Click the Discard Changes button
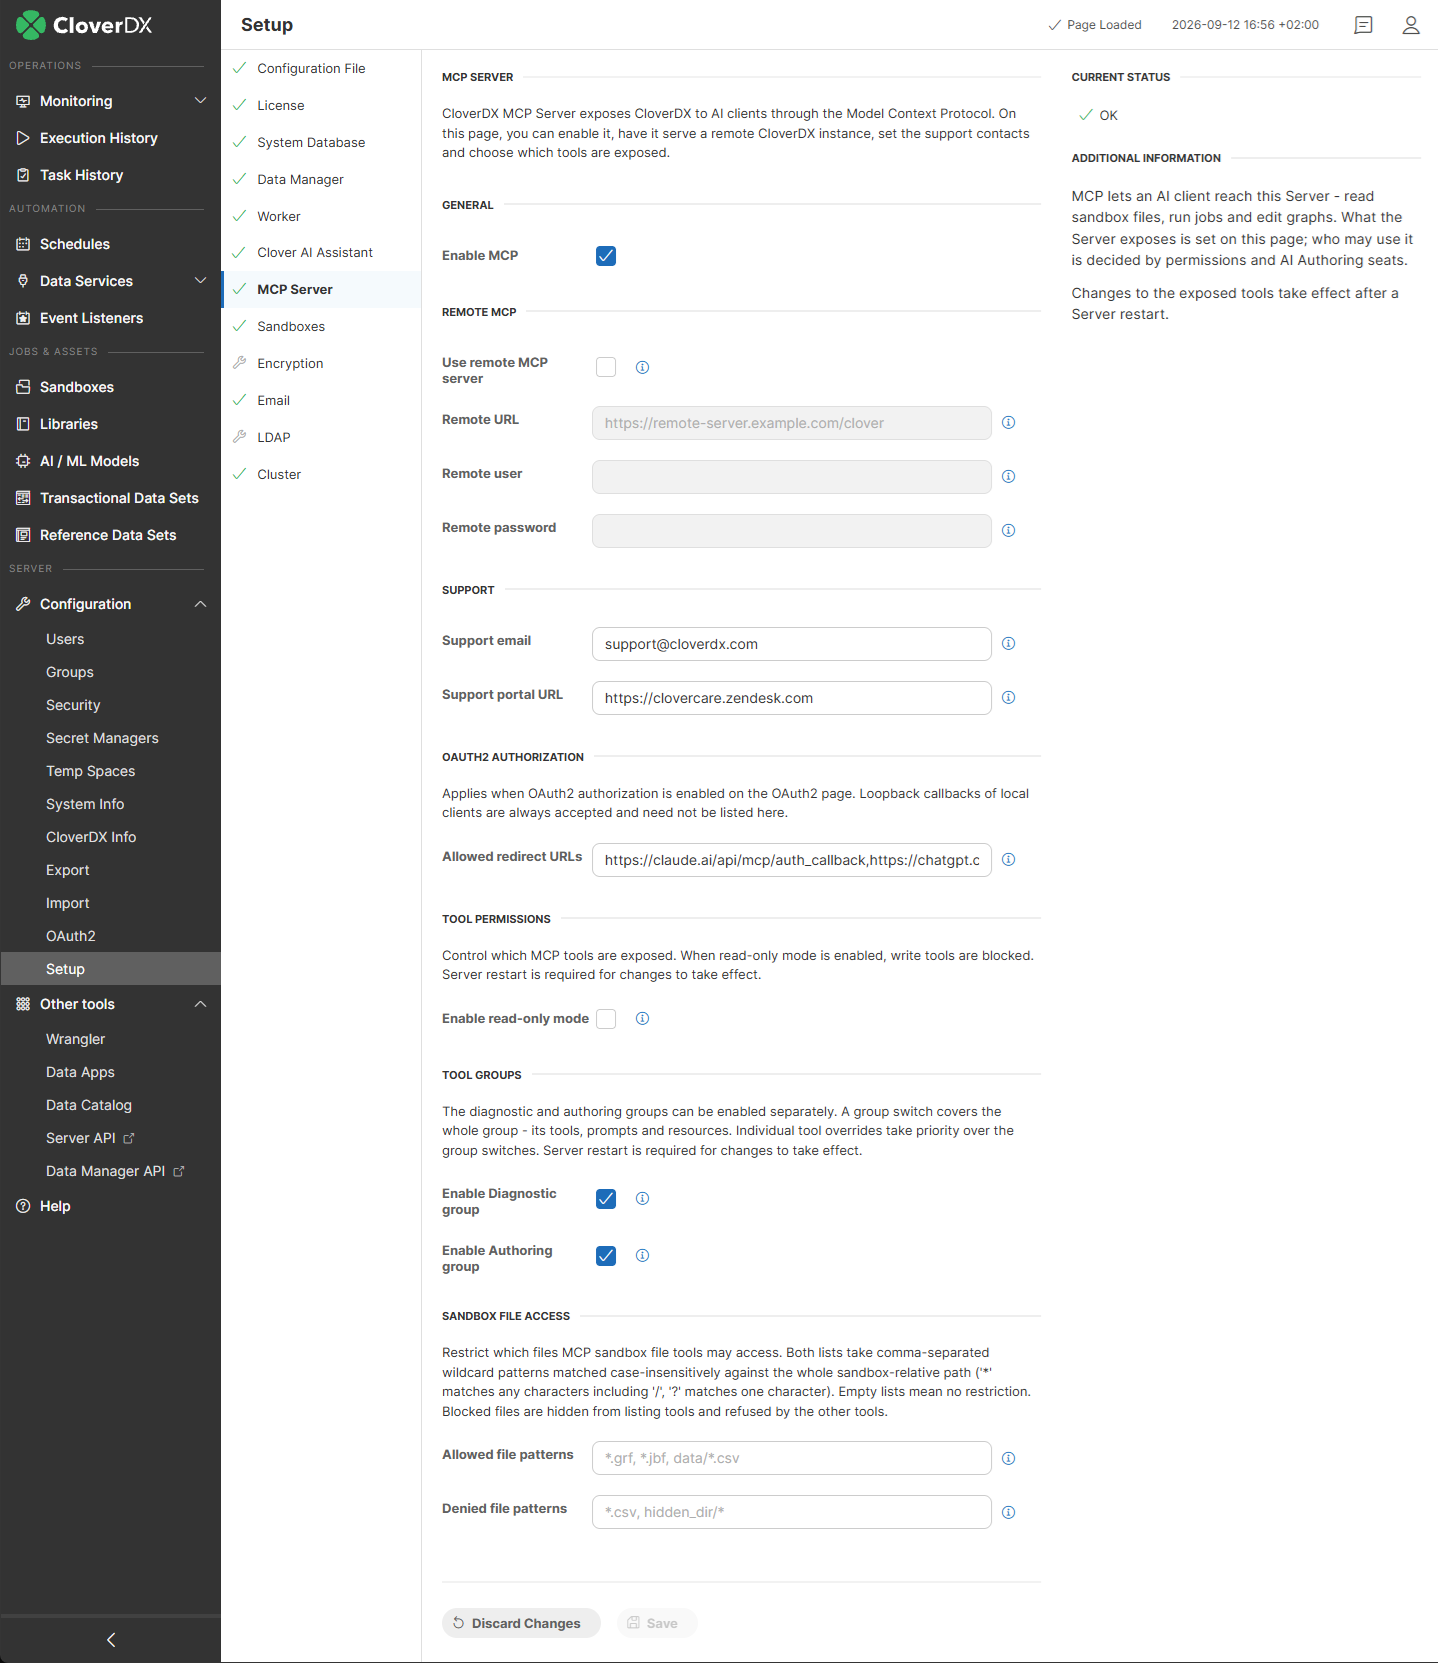 tap(521, 1623)
